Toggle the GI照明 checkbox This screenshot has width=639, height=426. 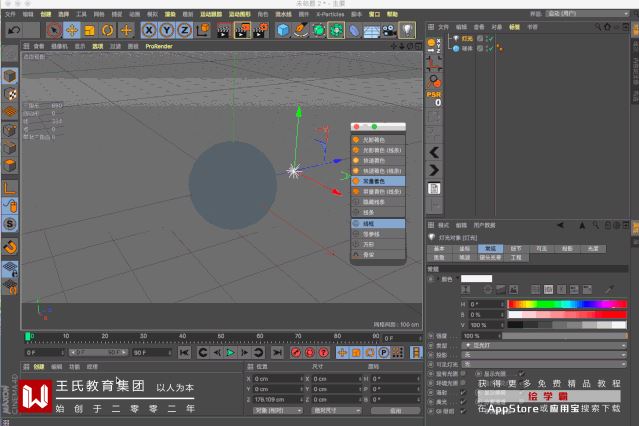click(463, 411)
